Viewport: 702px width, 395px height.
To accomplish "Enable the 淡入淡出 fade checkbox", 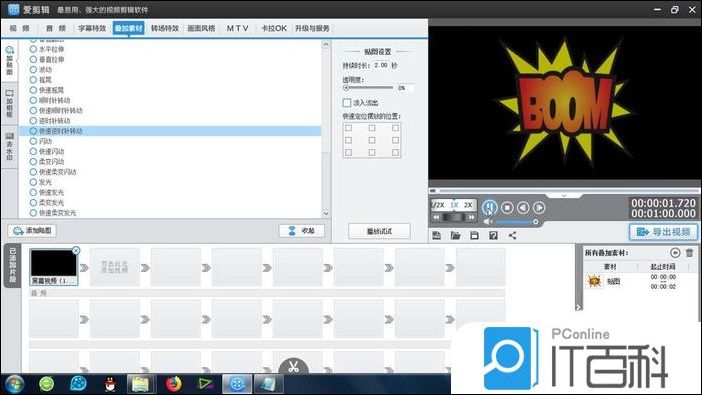I will pyautogui.click(x=347, y=103).
